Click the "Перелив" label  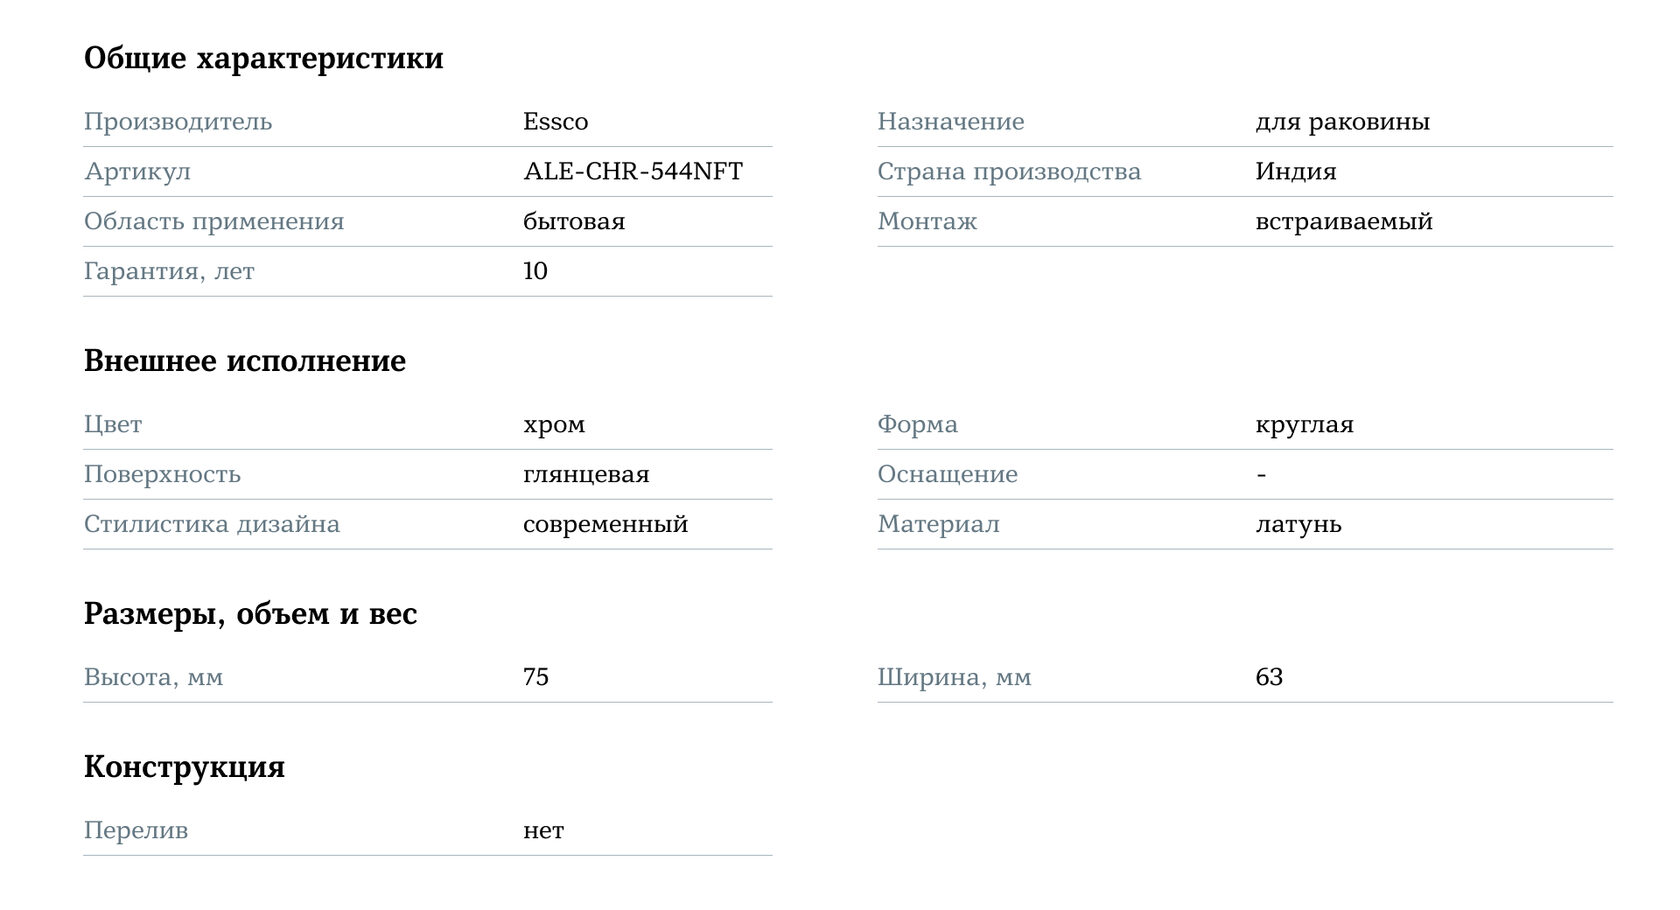[x=135, y=831]
